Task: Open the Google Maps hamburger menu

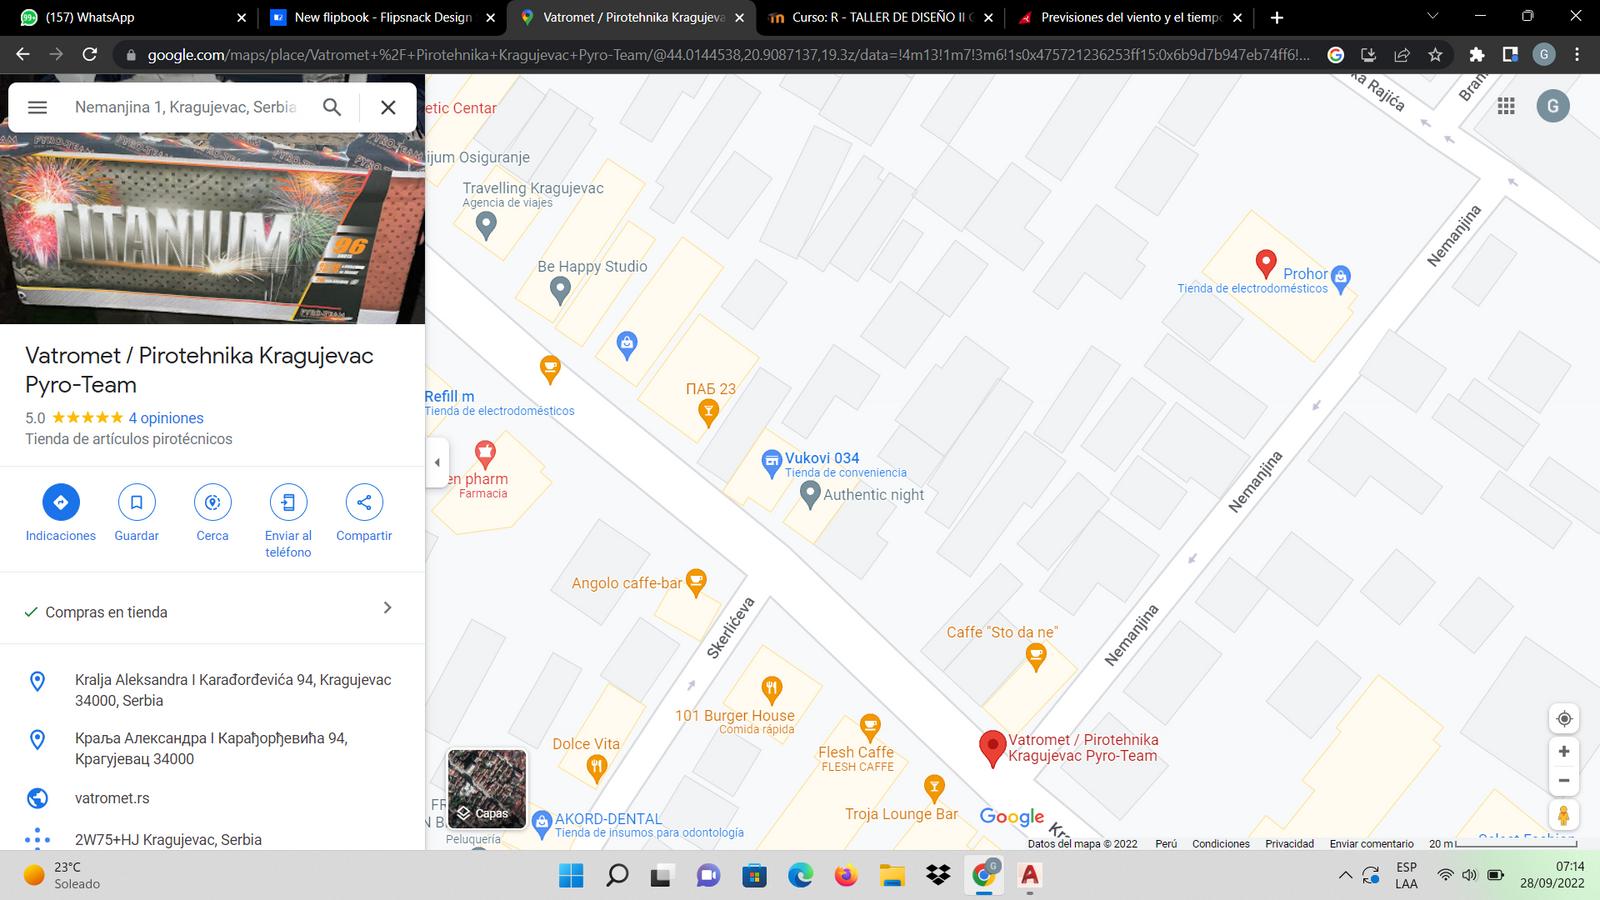Action: 37,107
